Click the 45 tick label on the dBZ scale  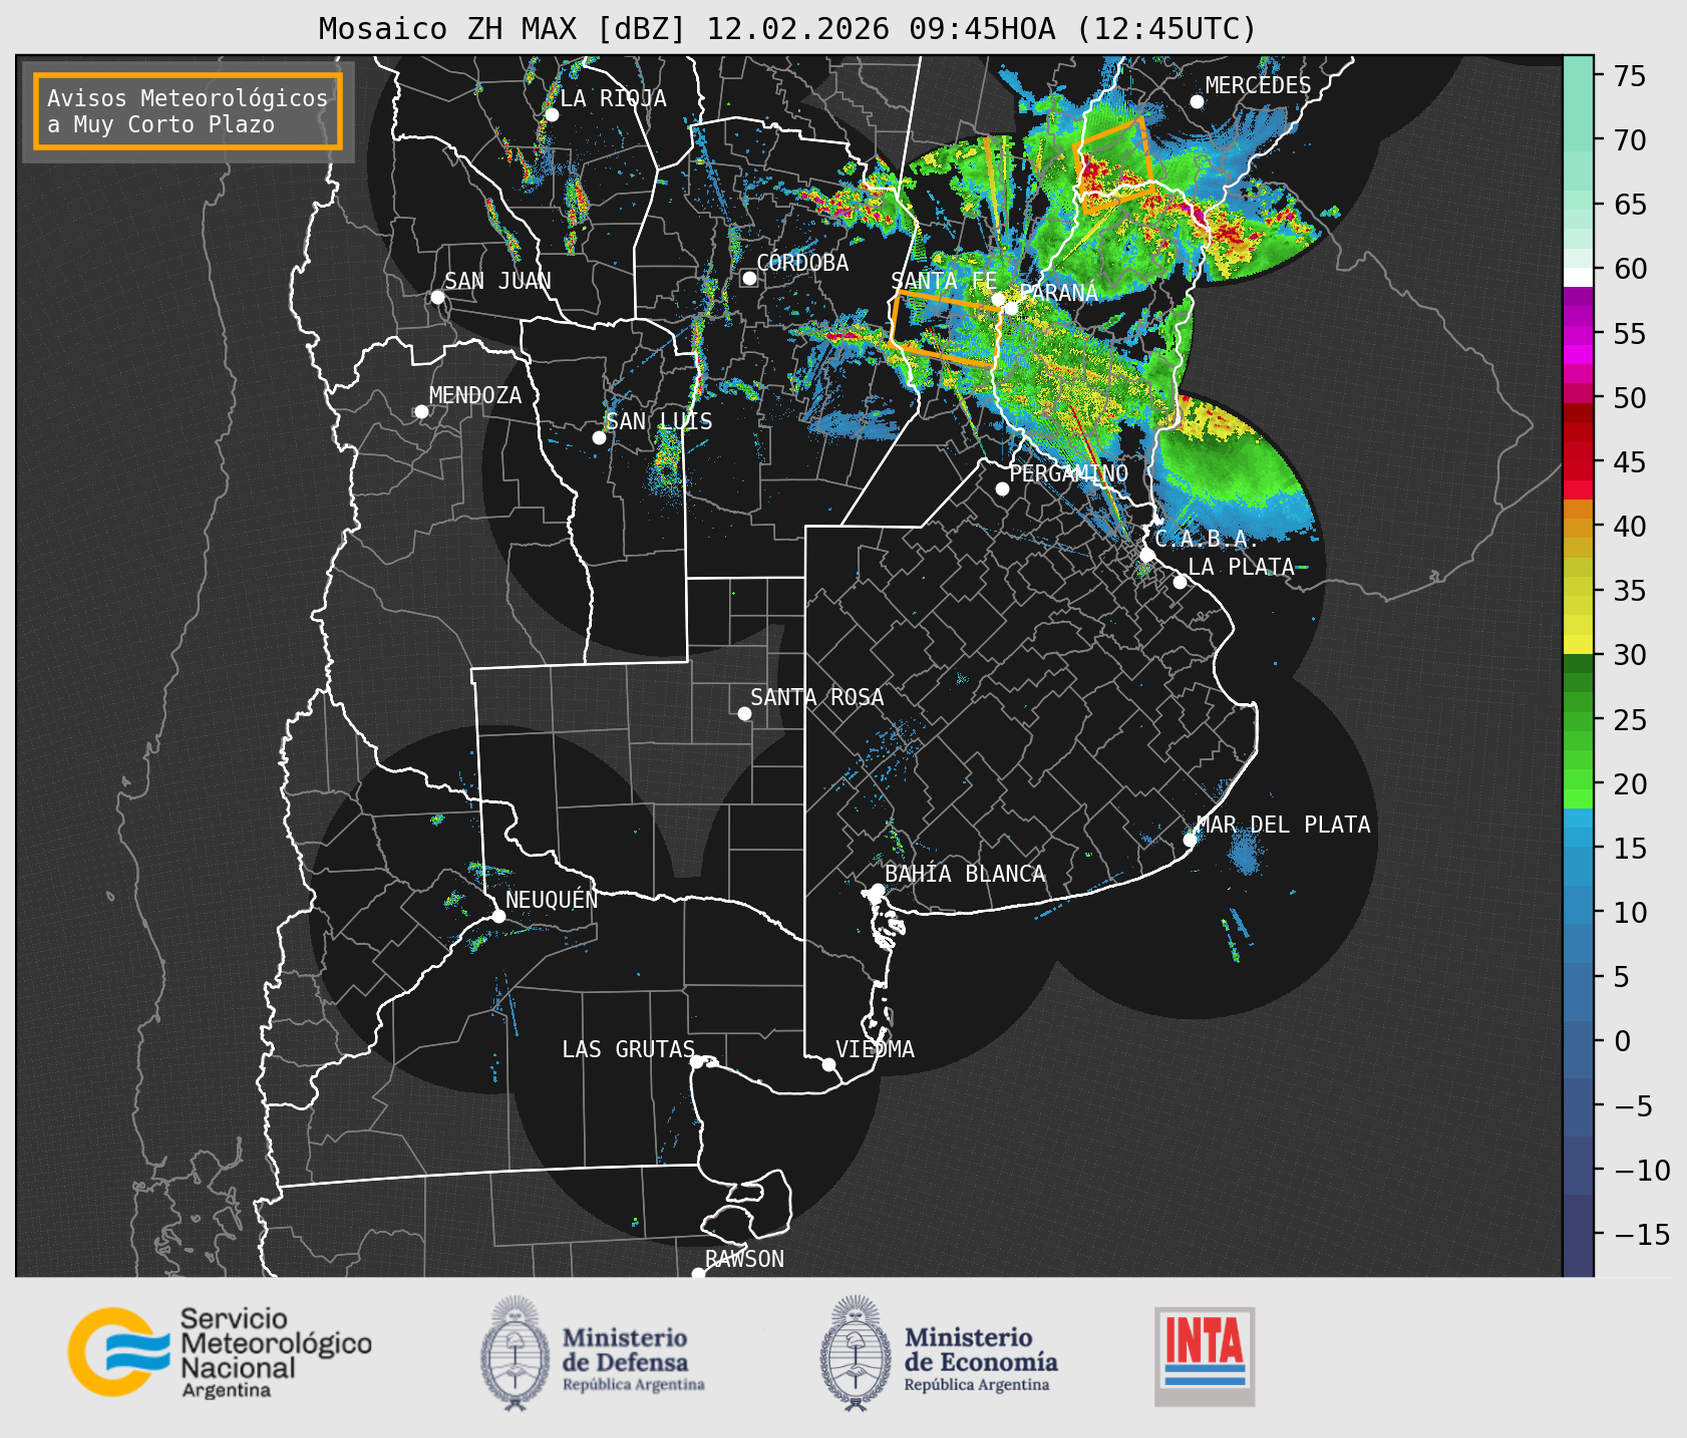click(x=1628, y=462)
